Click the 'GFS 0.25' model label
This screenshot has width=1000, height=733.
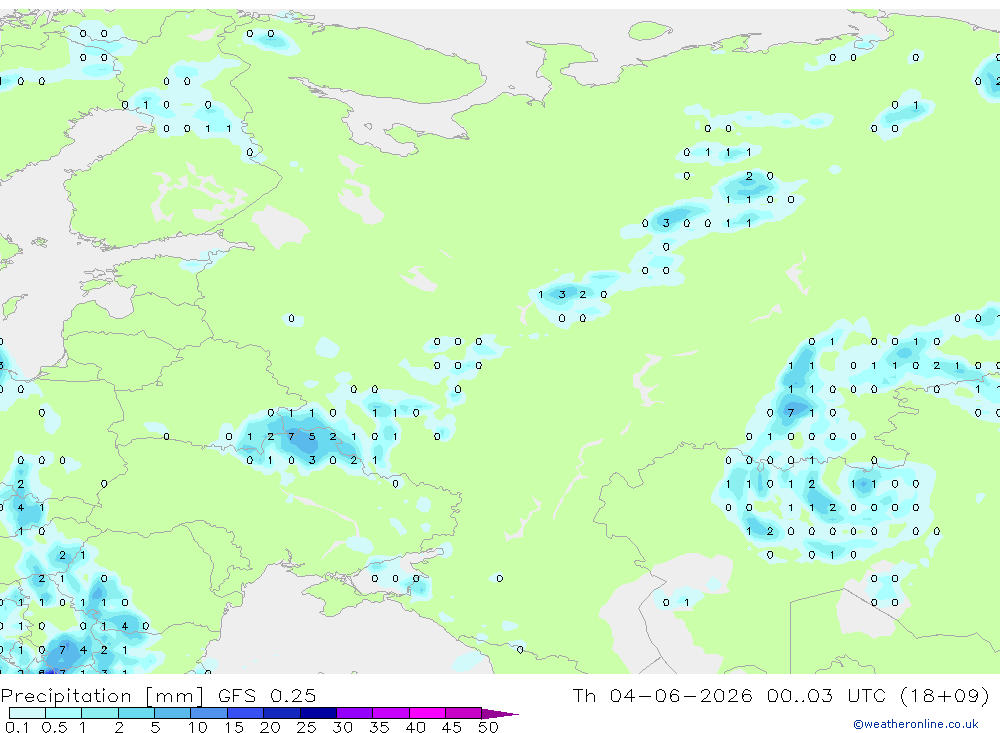click(267, 696)
